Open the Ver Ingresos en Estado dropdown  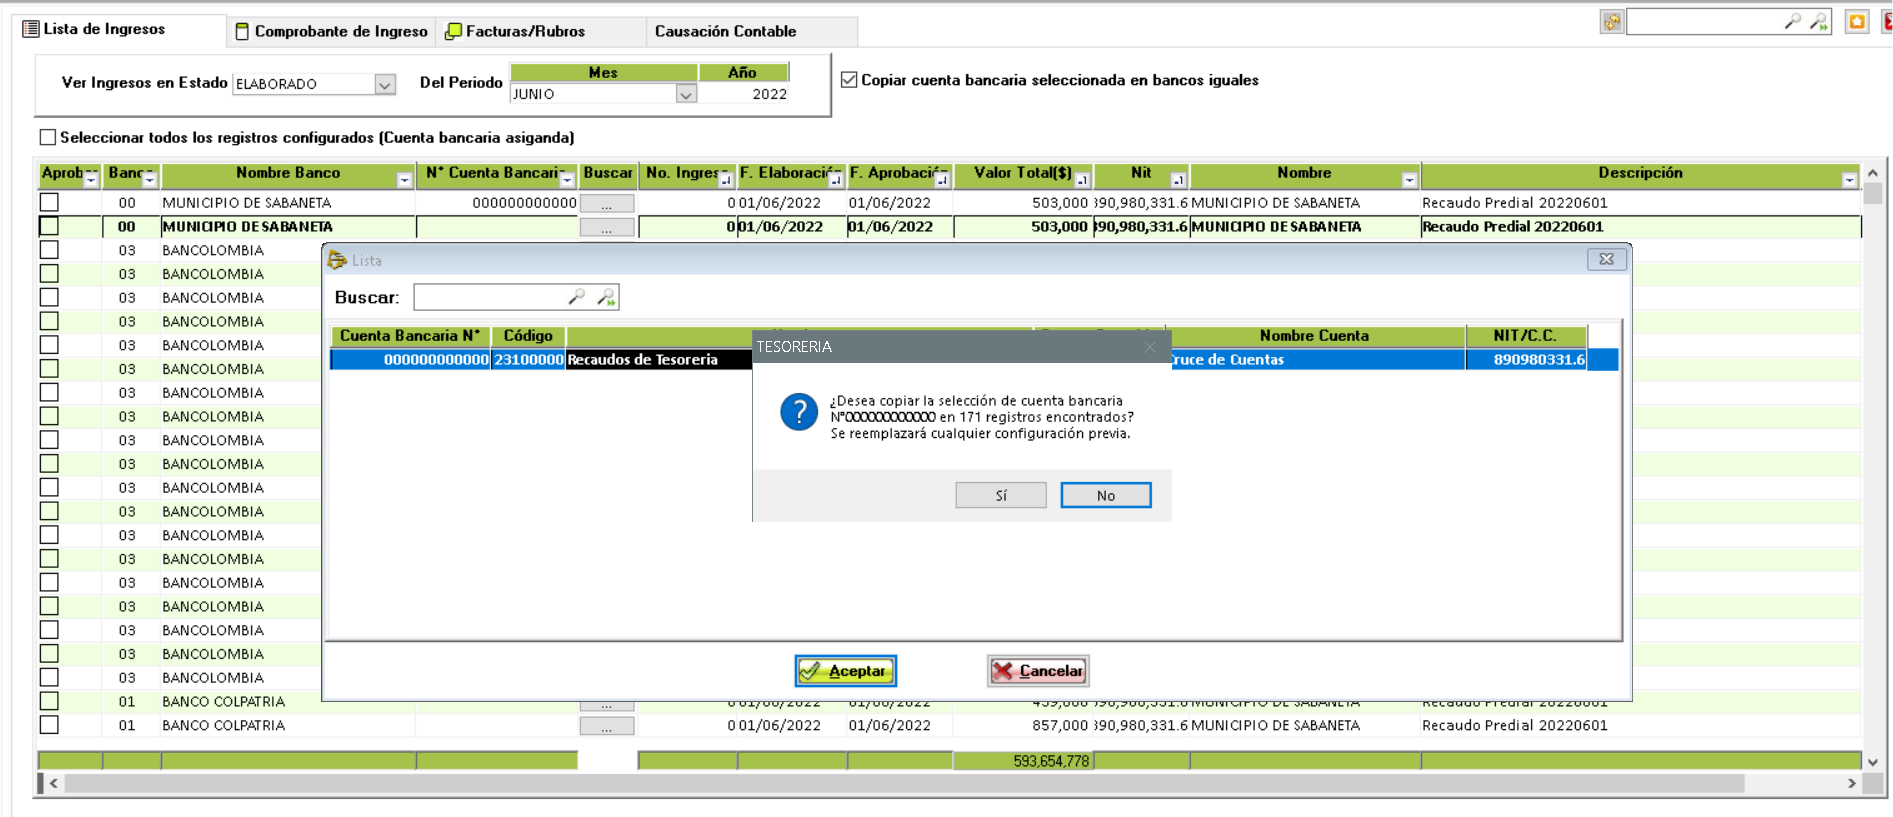tap(385, 85)
